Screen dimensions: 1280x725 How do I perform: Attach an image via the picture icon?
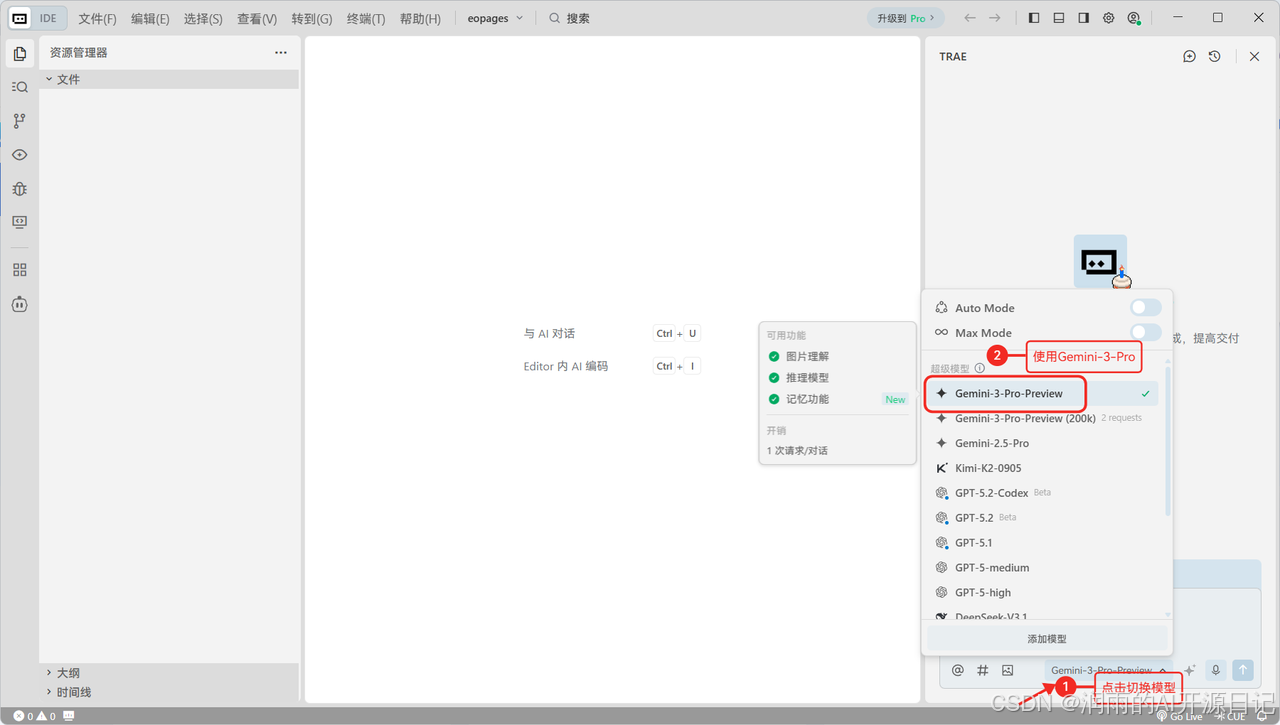(1008, 670)
